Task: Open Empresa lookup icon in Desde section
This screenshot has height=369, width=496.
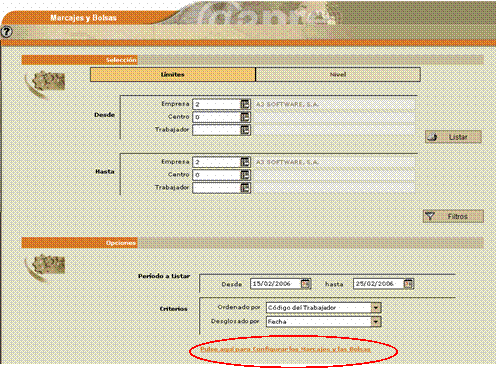Action: (x=245, y=104)
